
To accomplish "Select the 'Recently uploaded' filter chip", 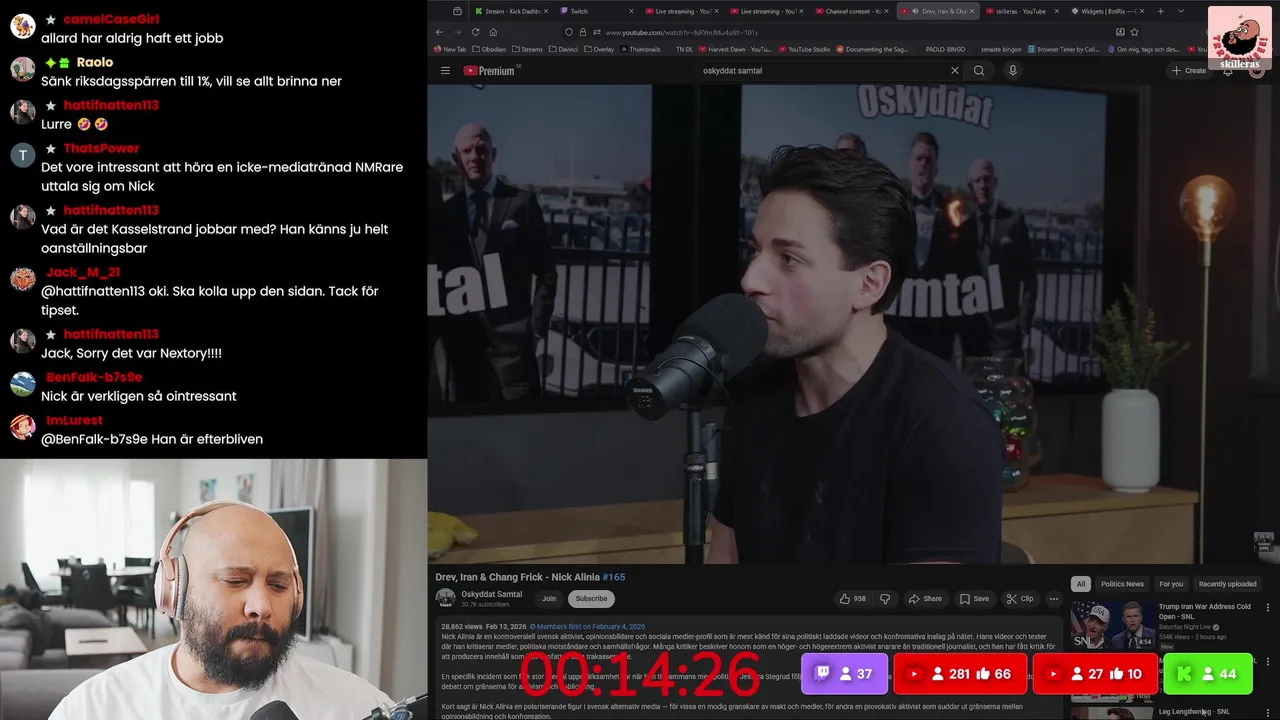I will (x=1228, y=584).
